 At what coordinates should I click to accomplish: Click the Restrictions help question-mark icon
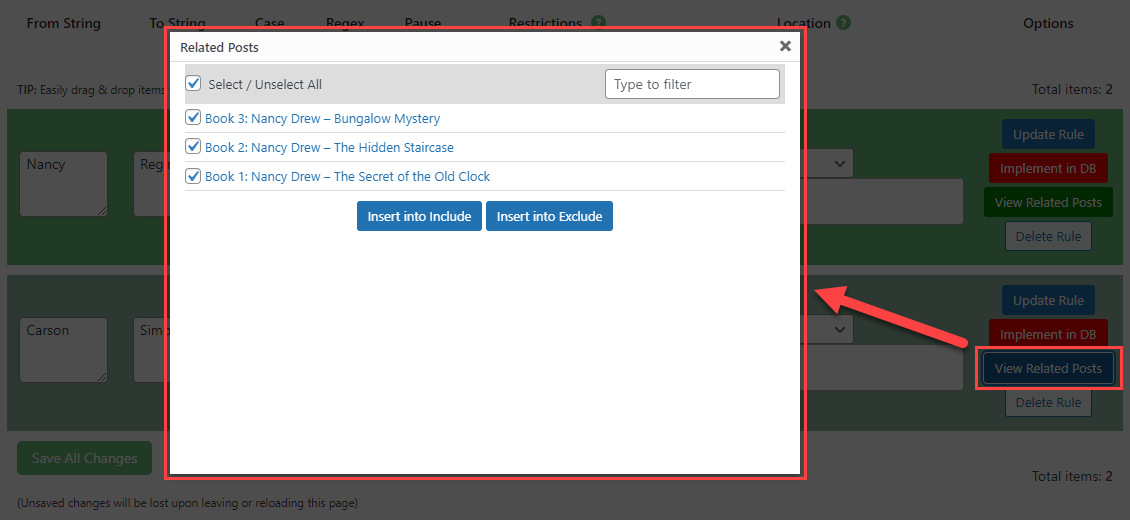click(x=598, y=23)
